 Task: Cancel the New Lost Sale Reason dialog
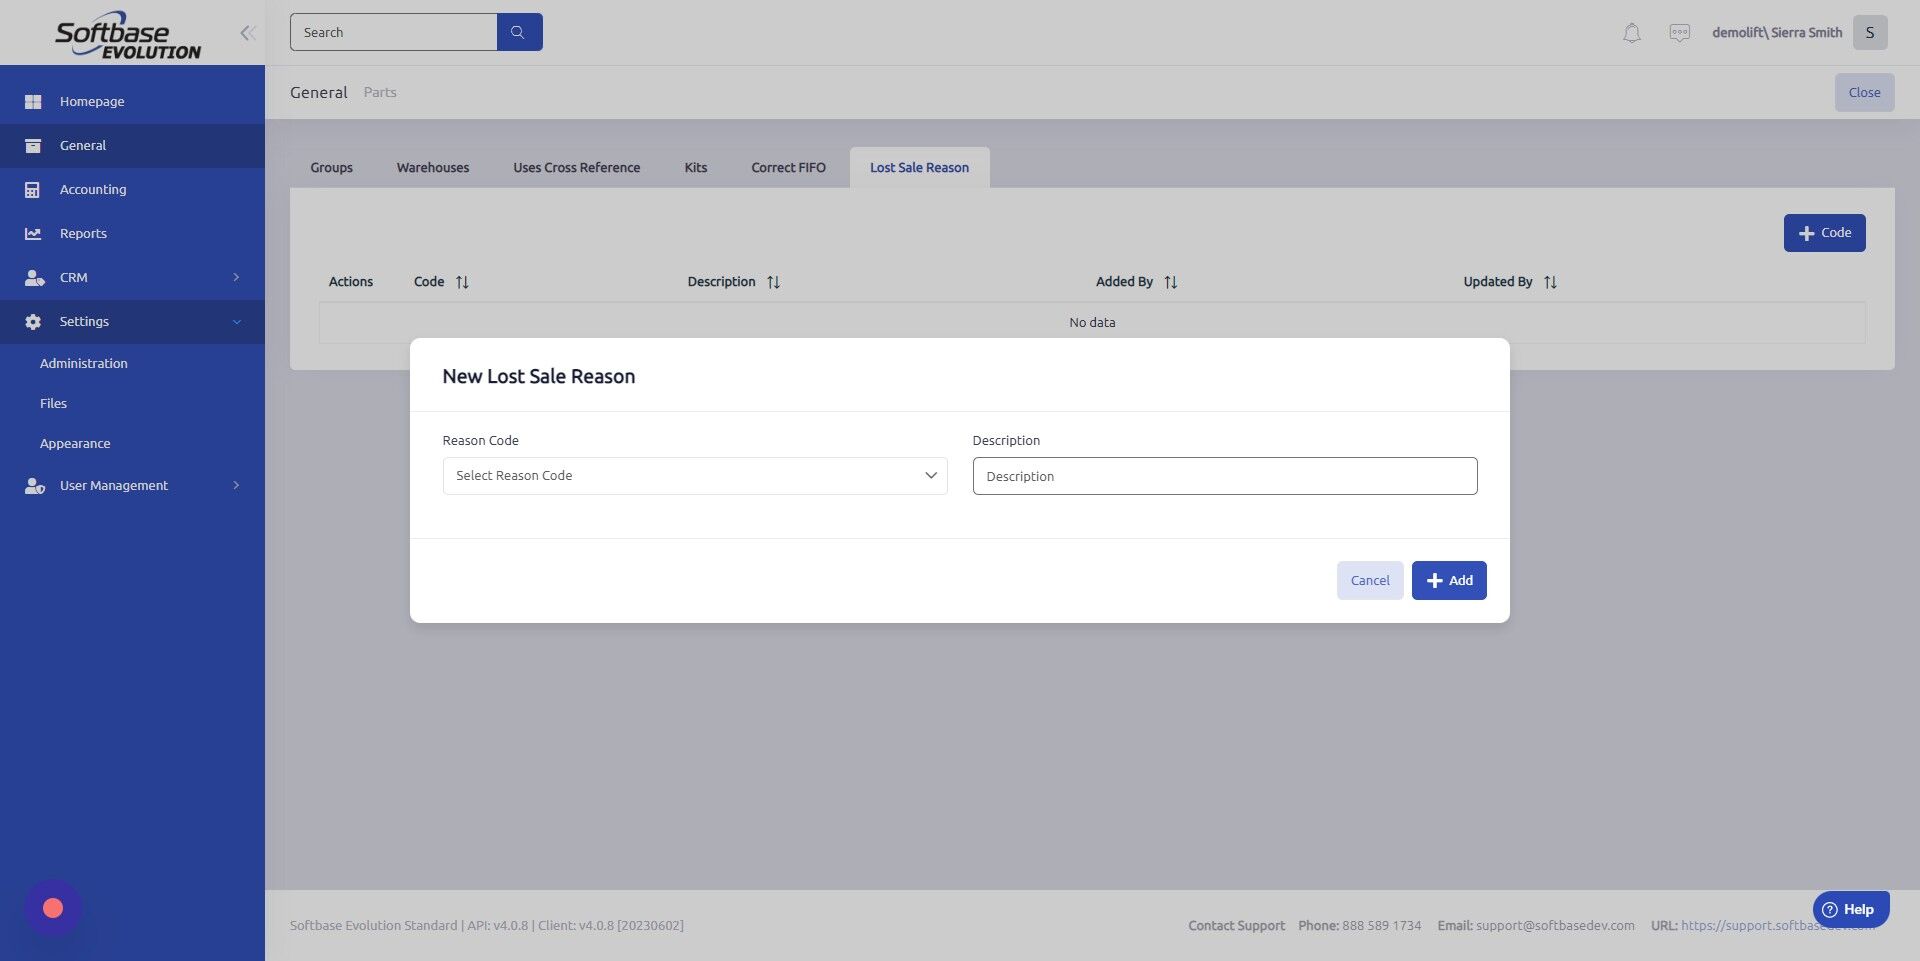(x=1370, y=580)
